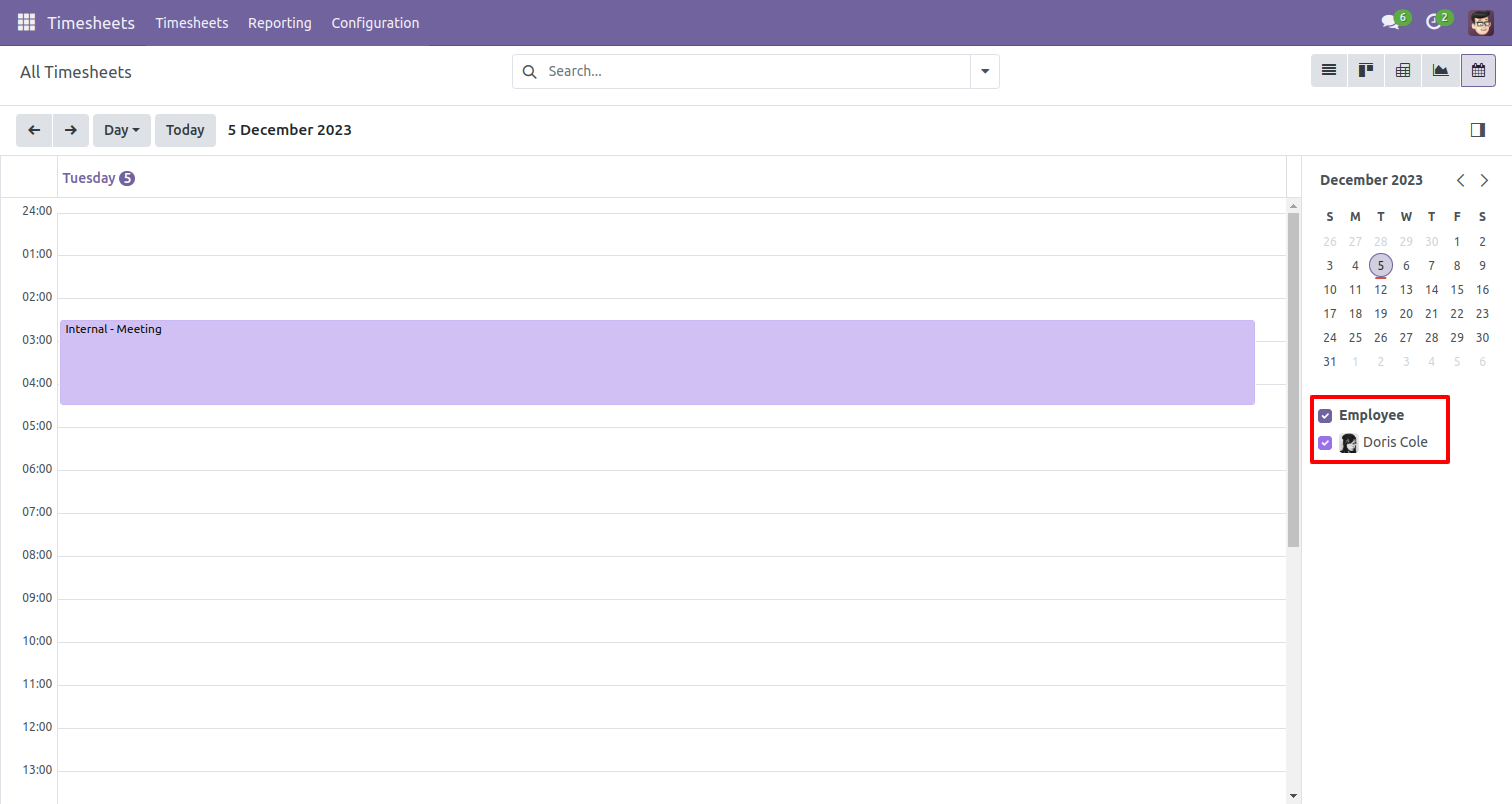Click the vertical scrollbar thumb

tap(1293, 380)
